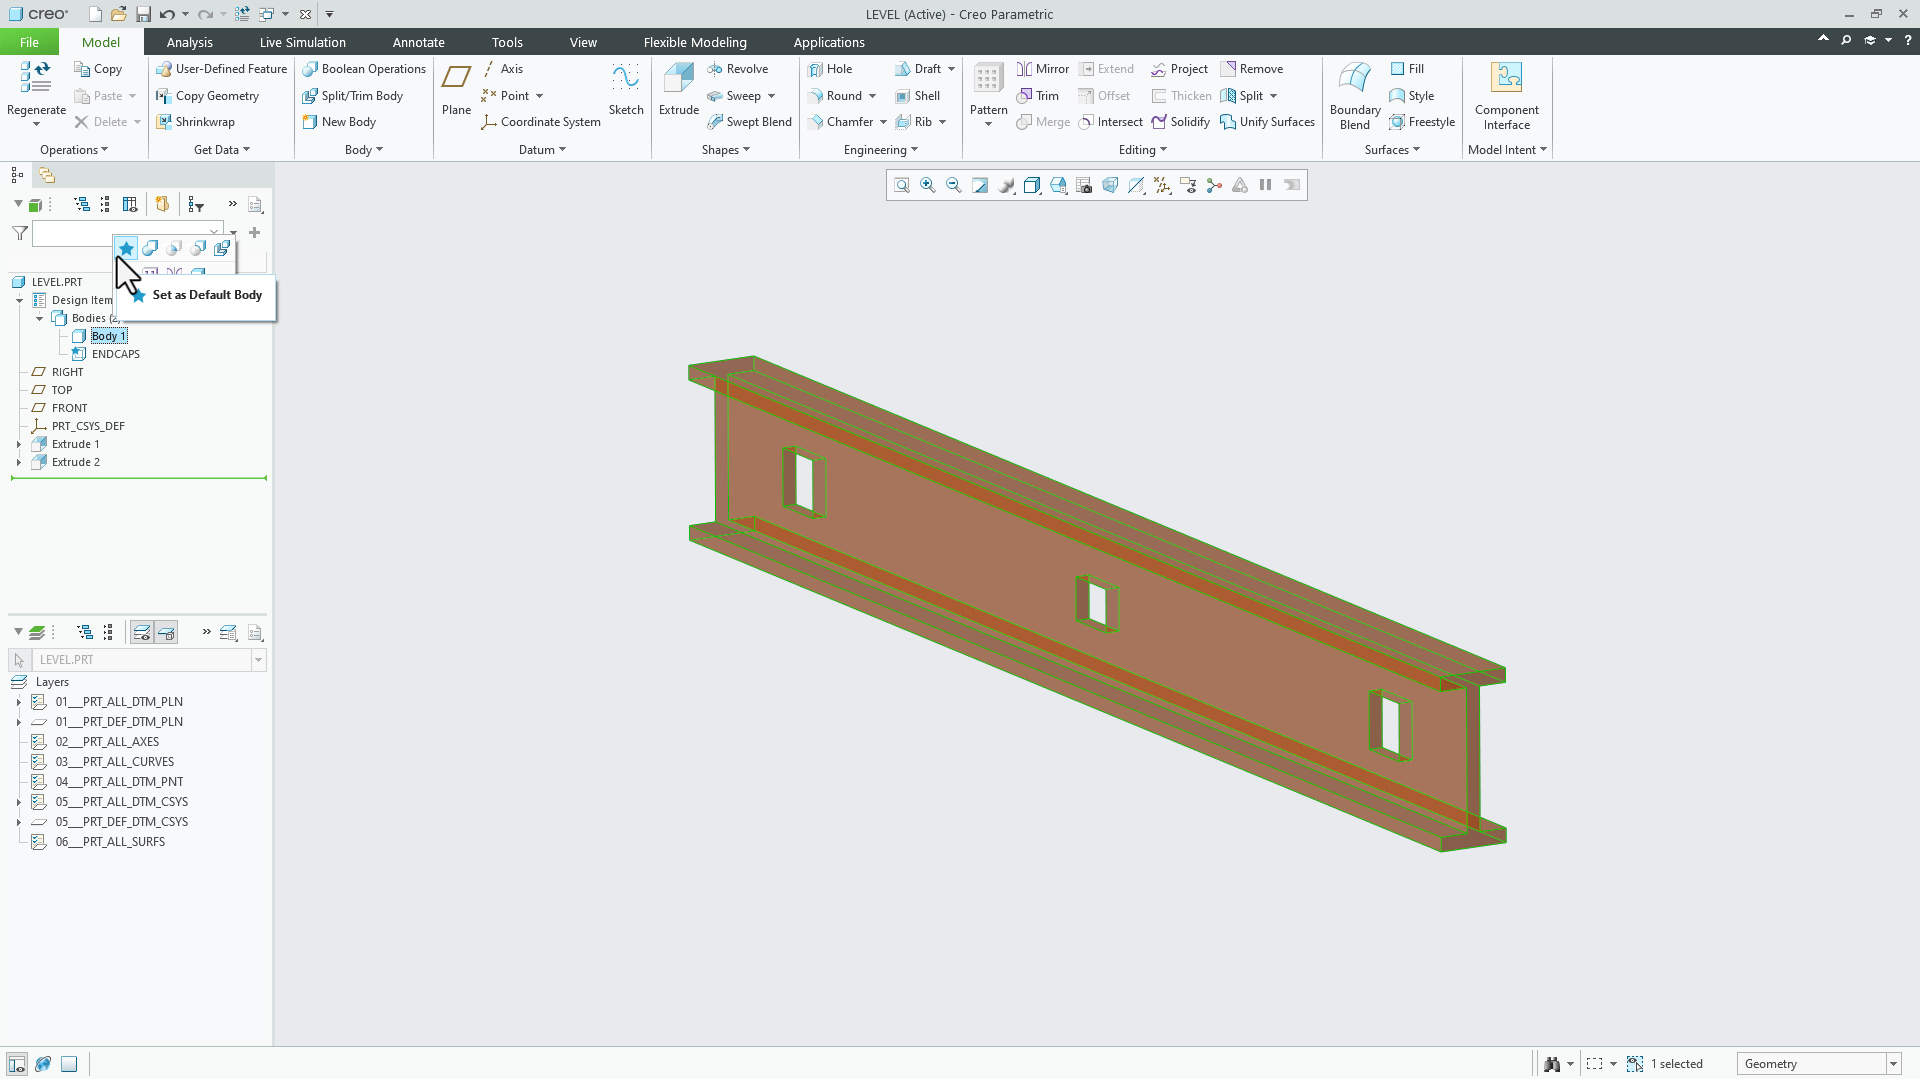The height and width of the screenshot is (1080, 1920).
Task: Click the View Manager icon in graphics toolbar
Action: [1084, 185]
